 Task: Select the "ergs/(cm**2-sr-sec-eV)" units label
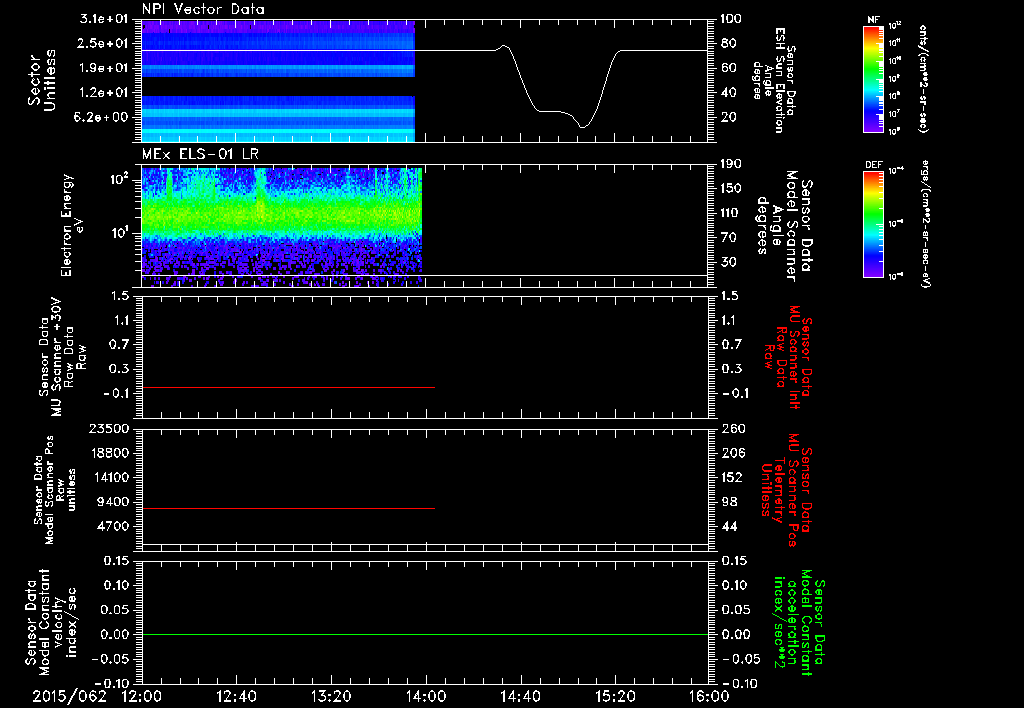pyautogui.click(x=925, y=224)
